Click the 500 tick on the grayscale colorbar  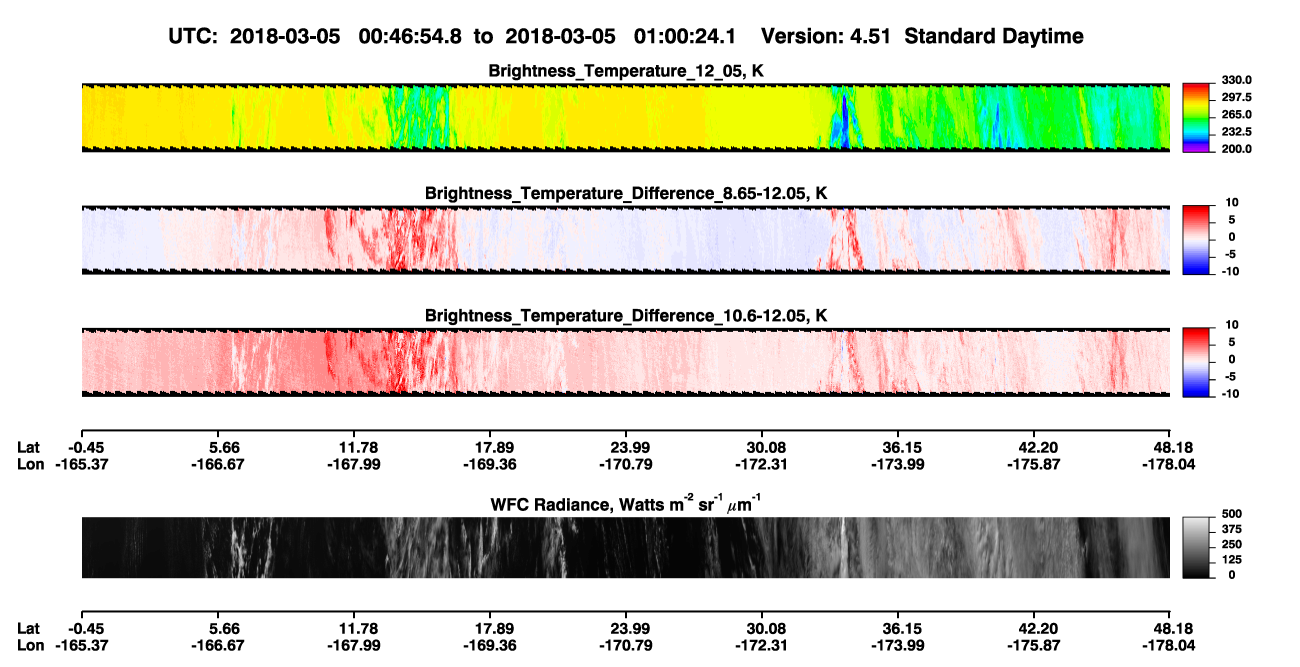1232,514
